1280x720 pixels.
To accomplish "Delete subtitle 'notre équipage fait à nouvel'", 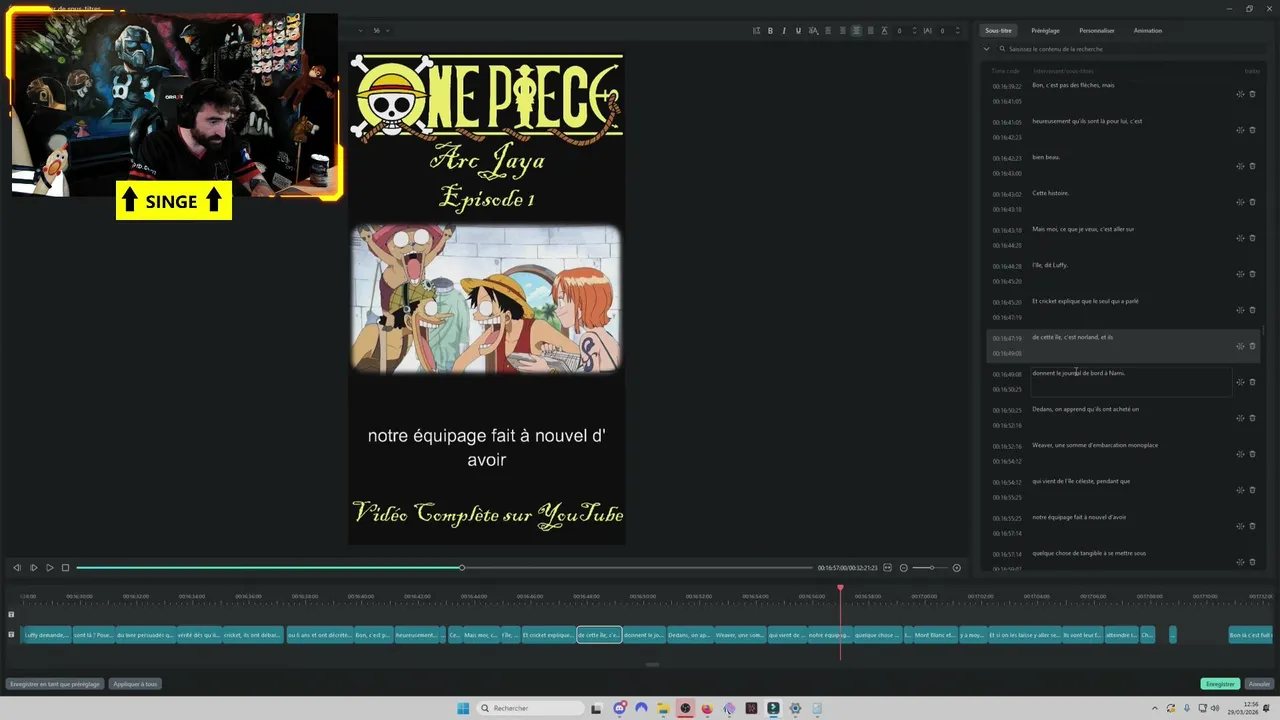I will click(1252, 526).
